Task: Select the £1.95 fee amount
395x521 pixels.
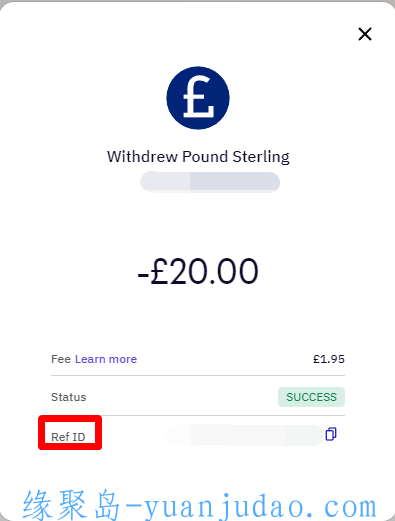Action: pos(329,359)
